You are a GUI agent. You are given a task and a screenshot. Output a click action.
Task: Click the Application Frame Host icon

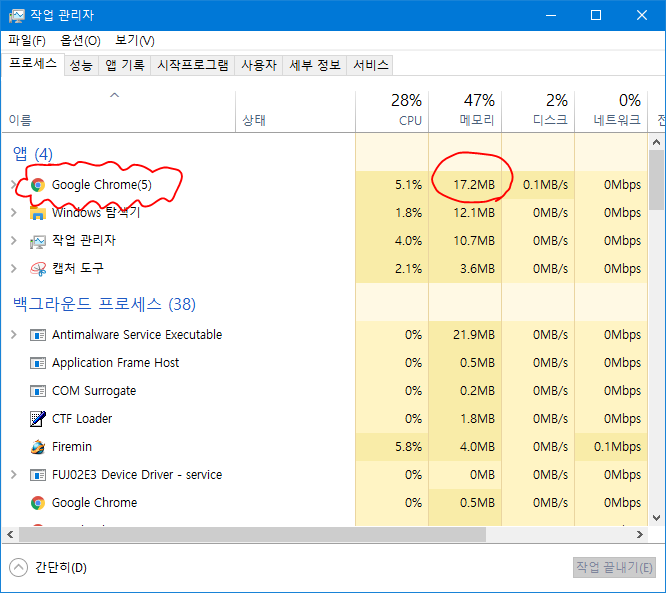coord(38,363)
